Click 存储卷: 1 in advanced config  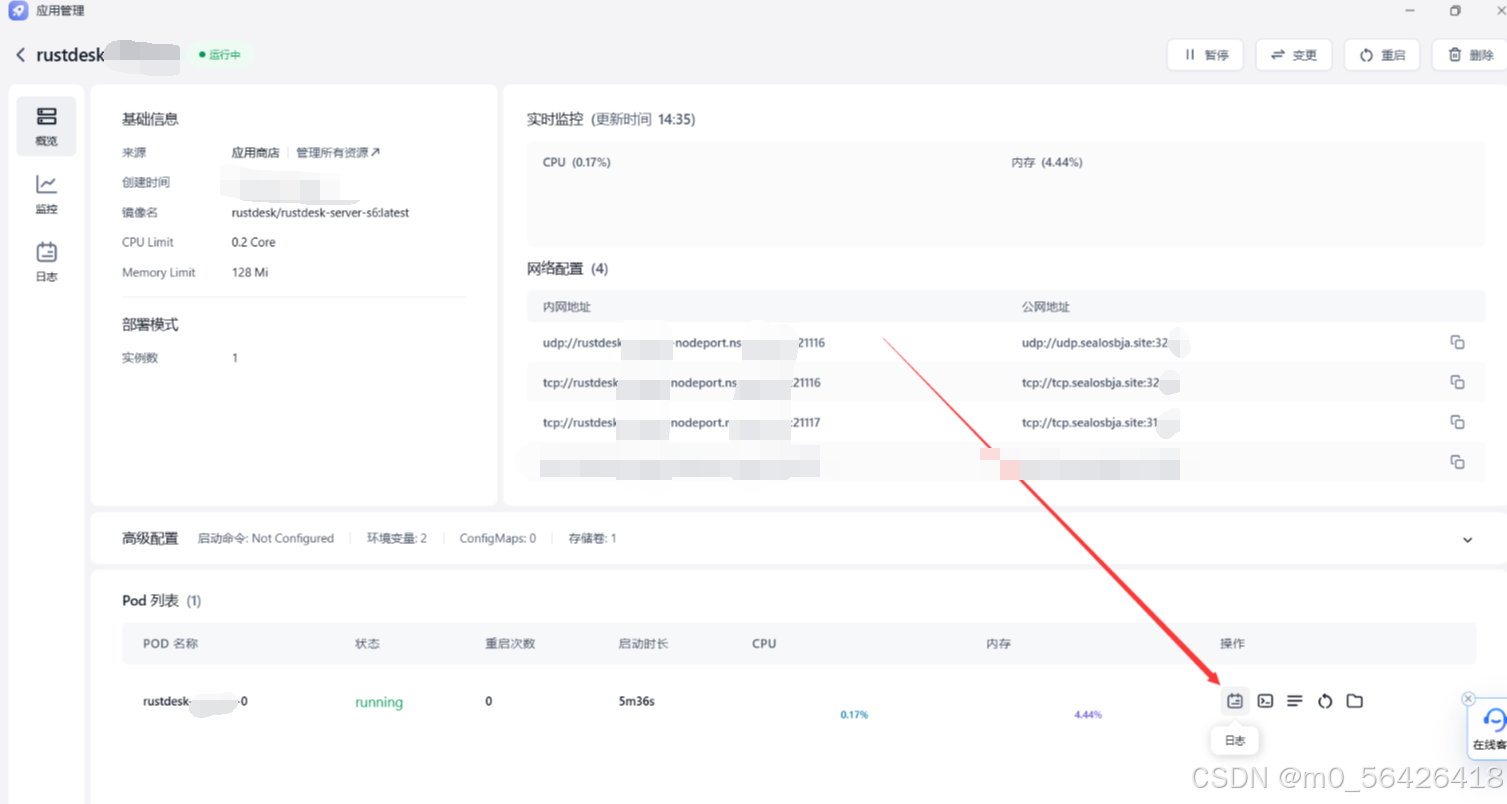pyautogui.click(x=592, y=538)
